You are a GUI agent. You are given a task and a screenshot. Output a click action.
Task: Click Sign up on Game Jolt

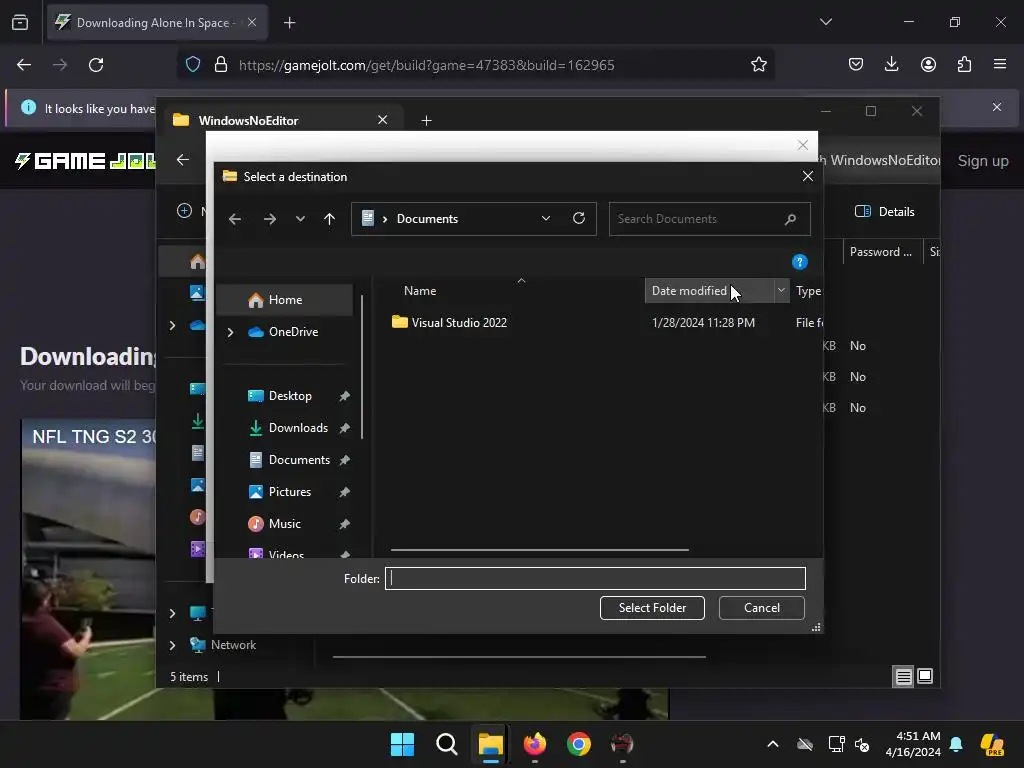(983, 161)
